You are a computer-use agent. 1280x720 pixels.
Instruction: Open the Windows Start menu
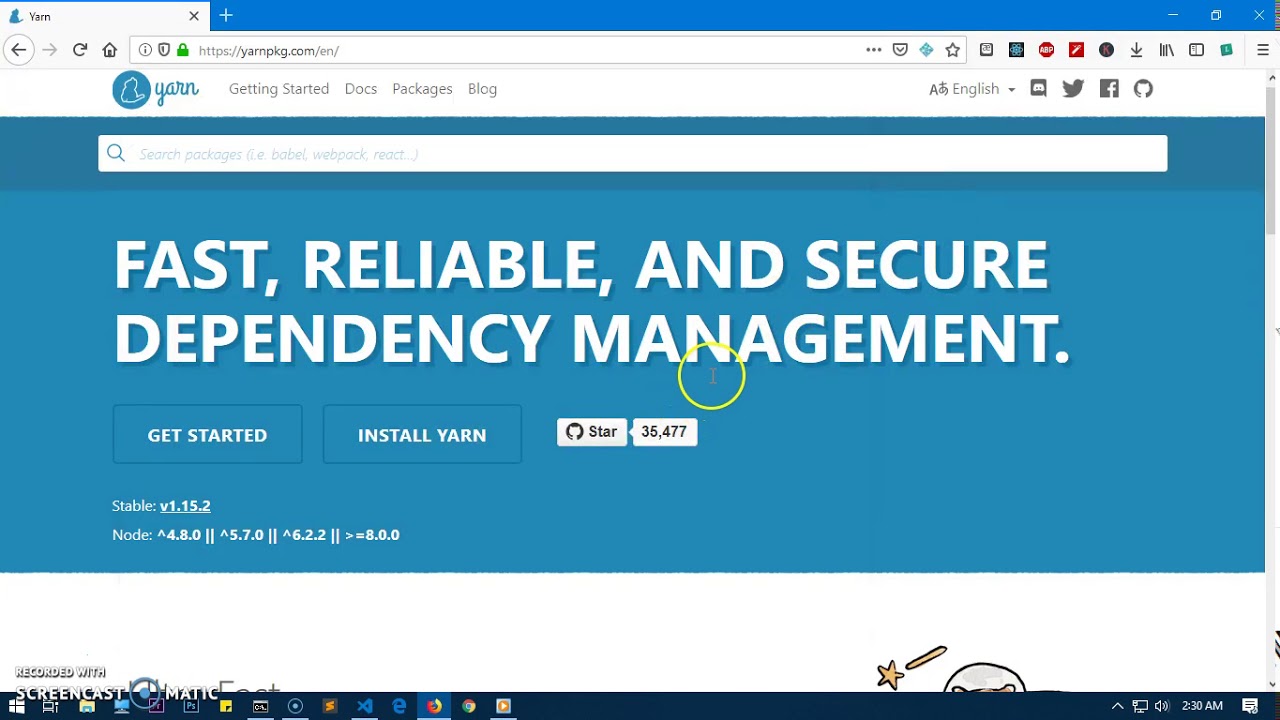pos(17,706)
